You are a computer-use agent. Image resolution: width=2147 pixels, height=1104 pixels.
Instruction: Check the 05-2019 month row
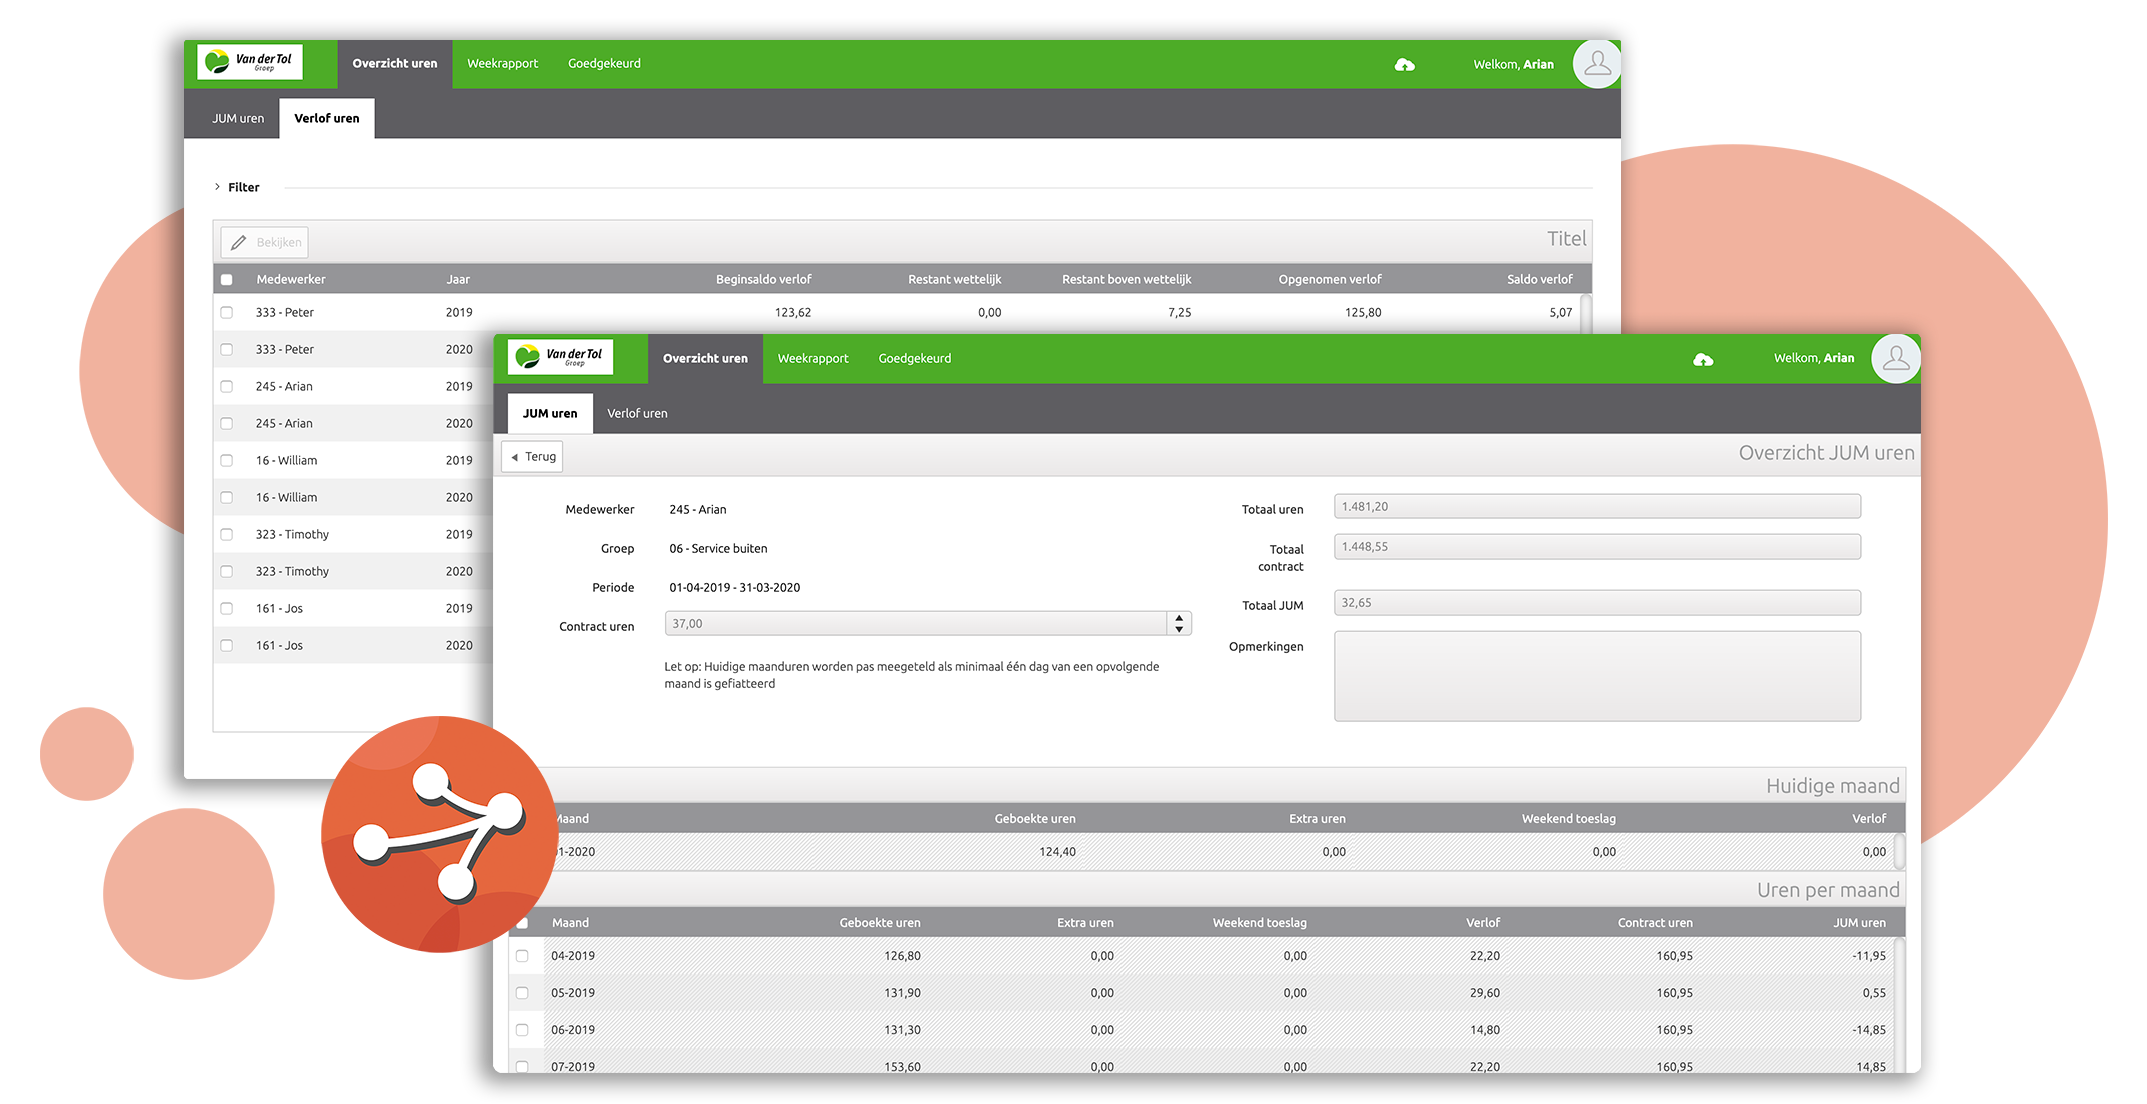[x=522, y=993]
